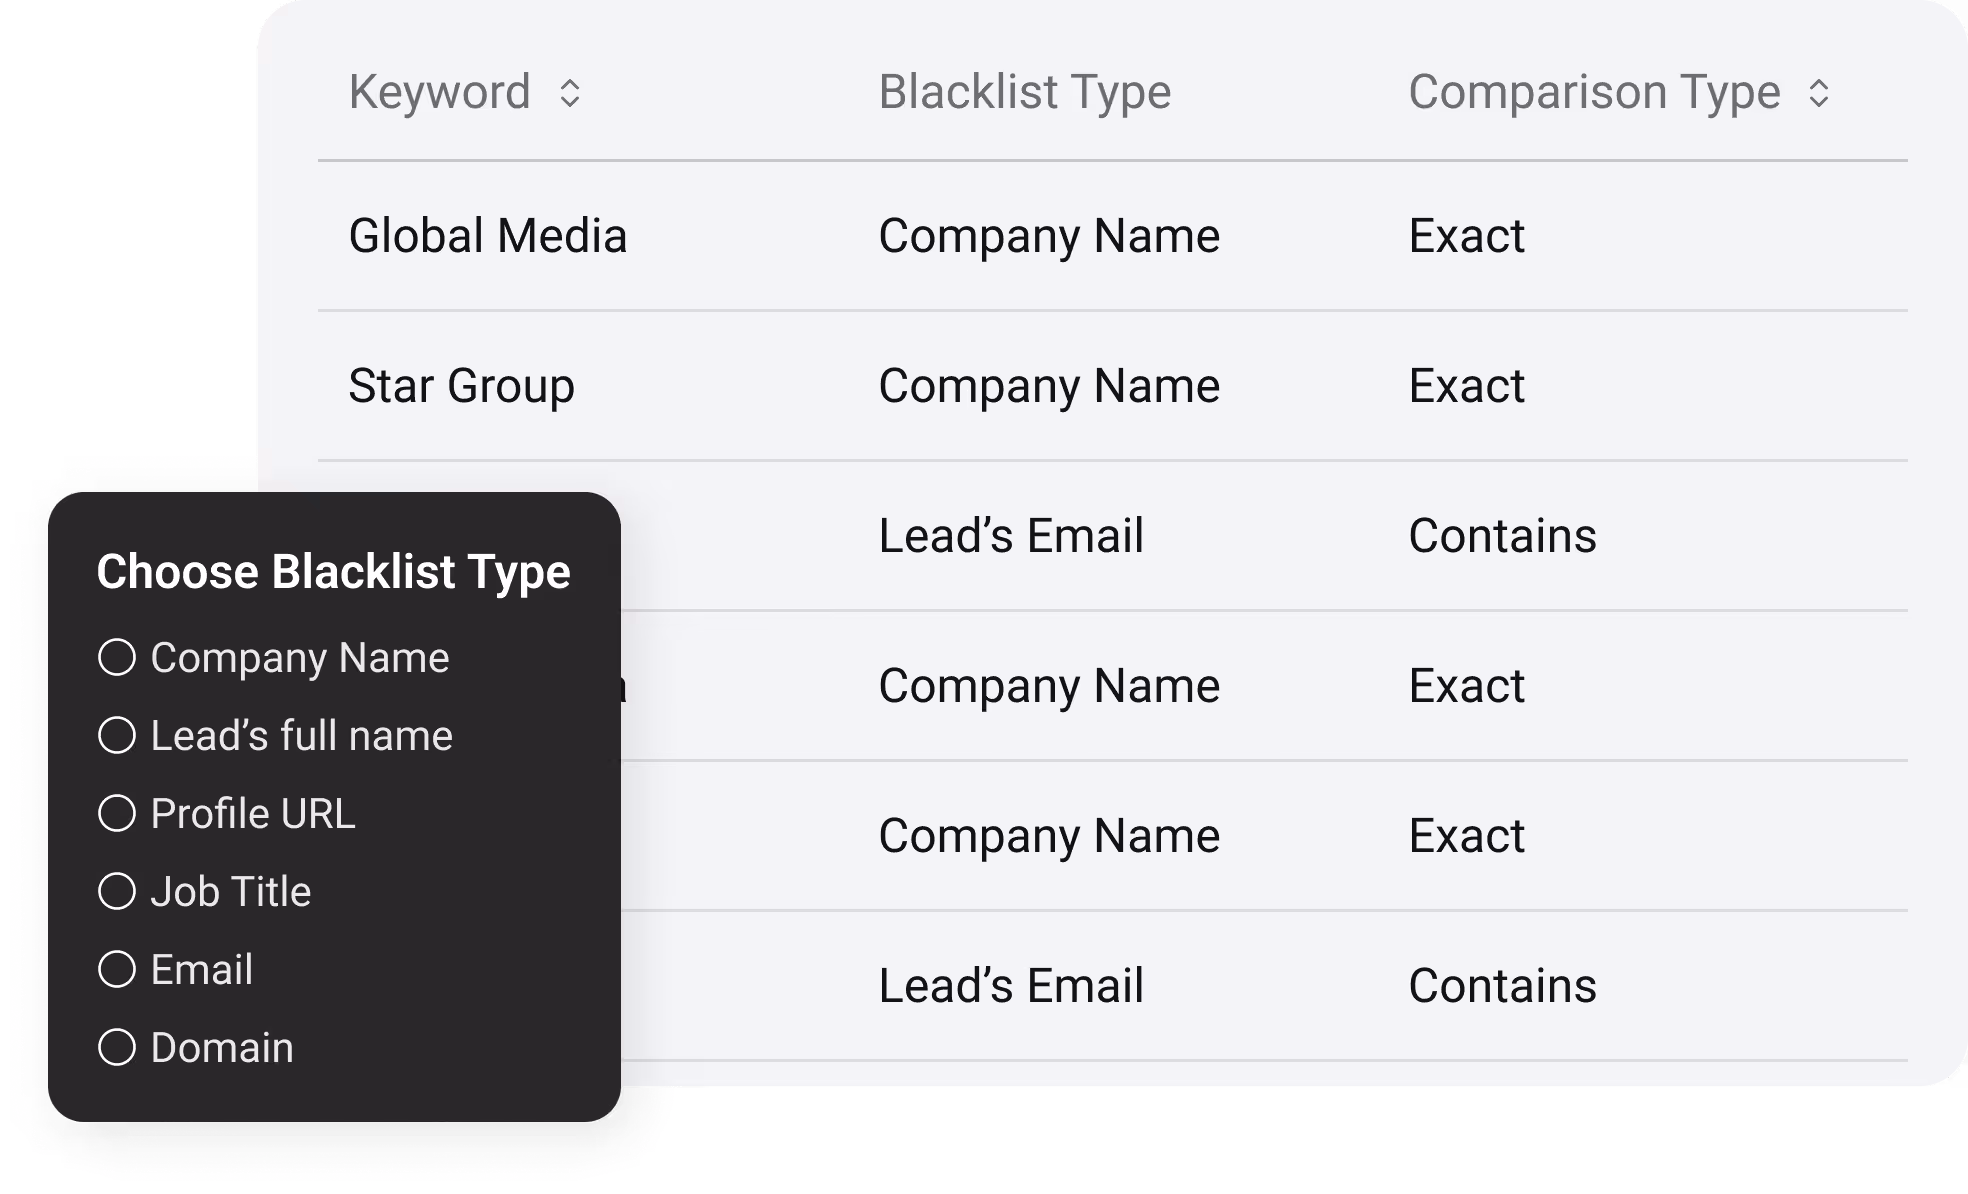Click the Keyword column header
Image resolution: width=1968 pixels, height=1194 pixels.
[x=439, y=92]
